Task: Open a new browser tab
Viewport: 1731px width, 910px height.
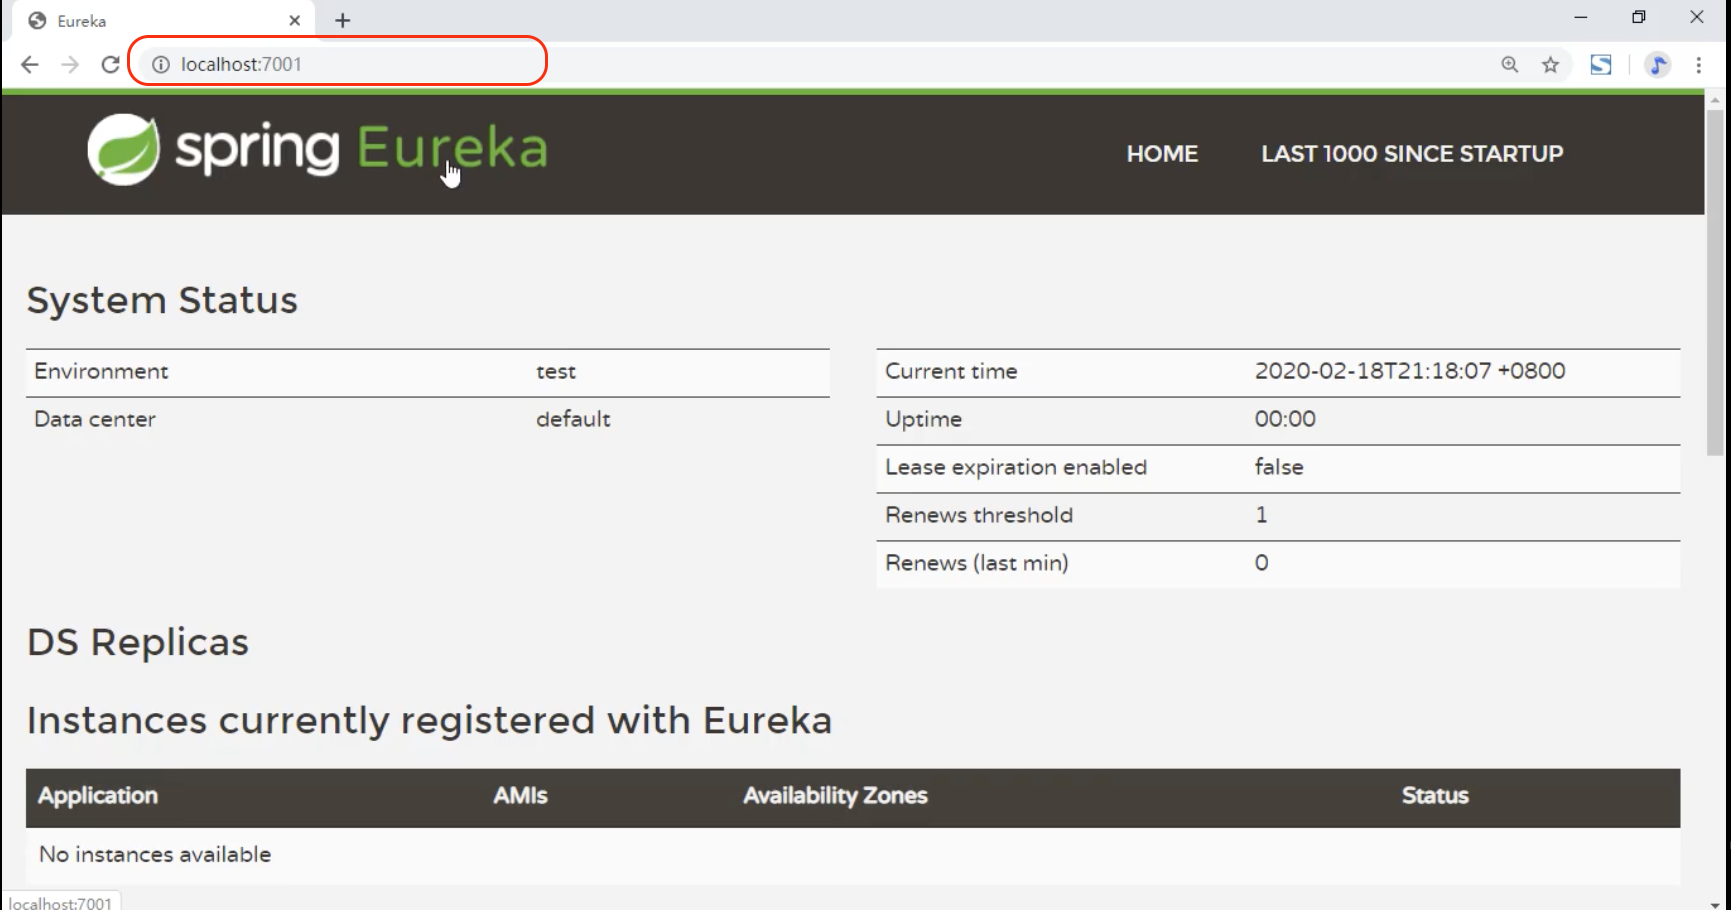Action: (x=343, y=20)
